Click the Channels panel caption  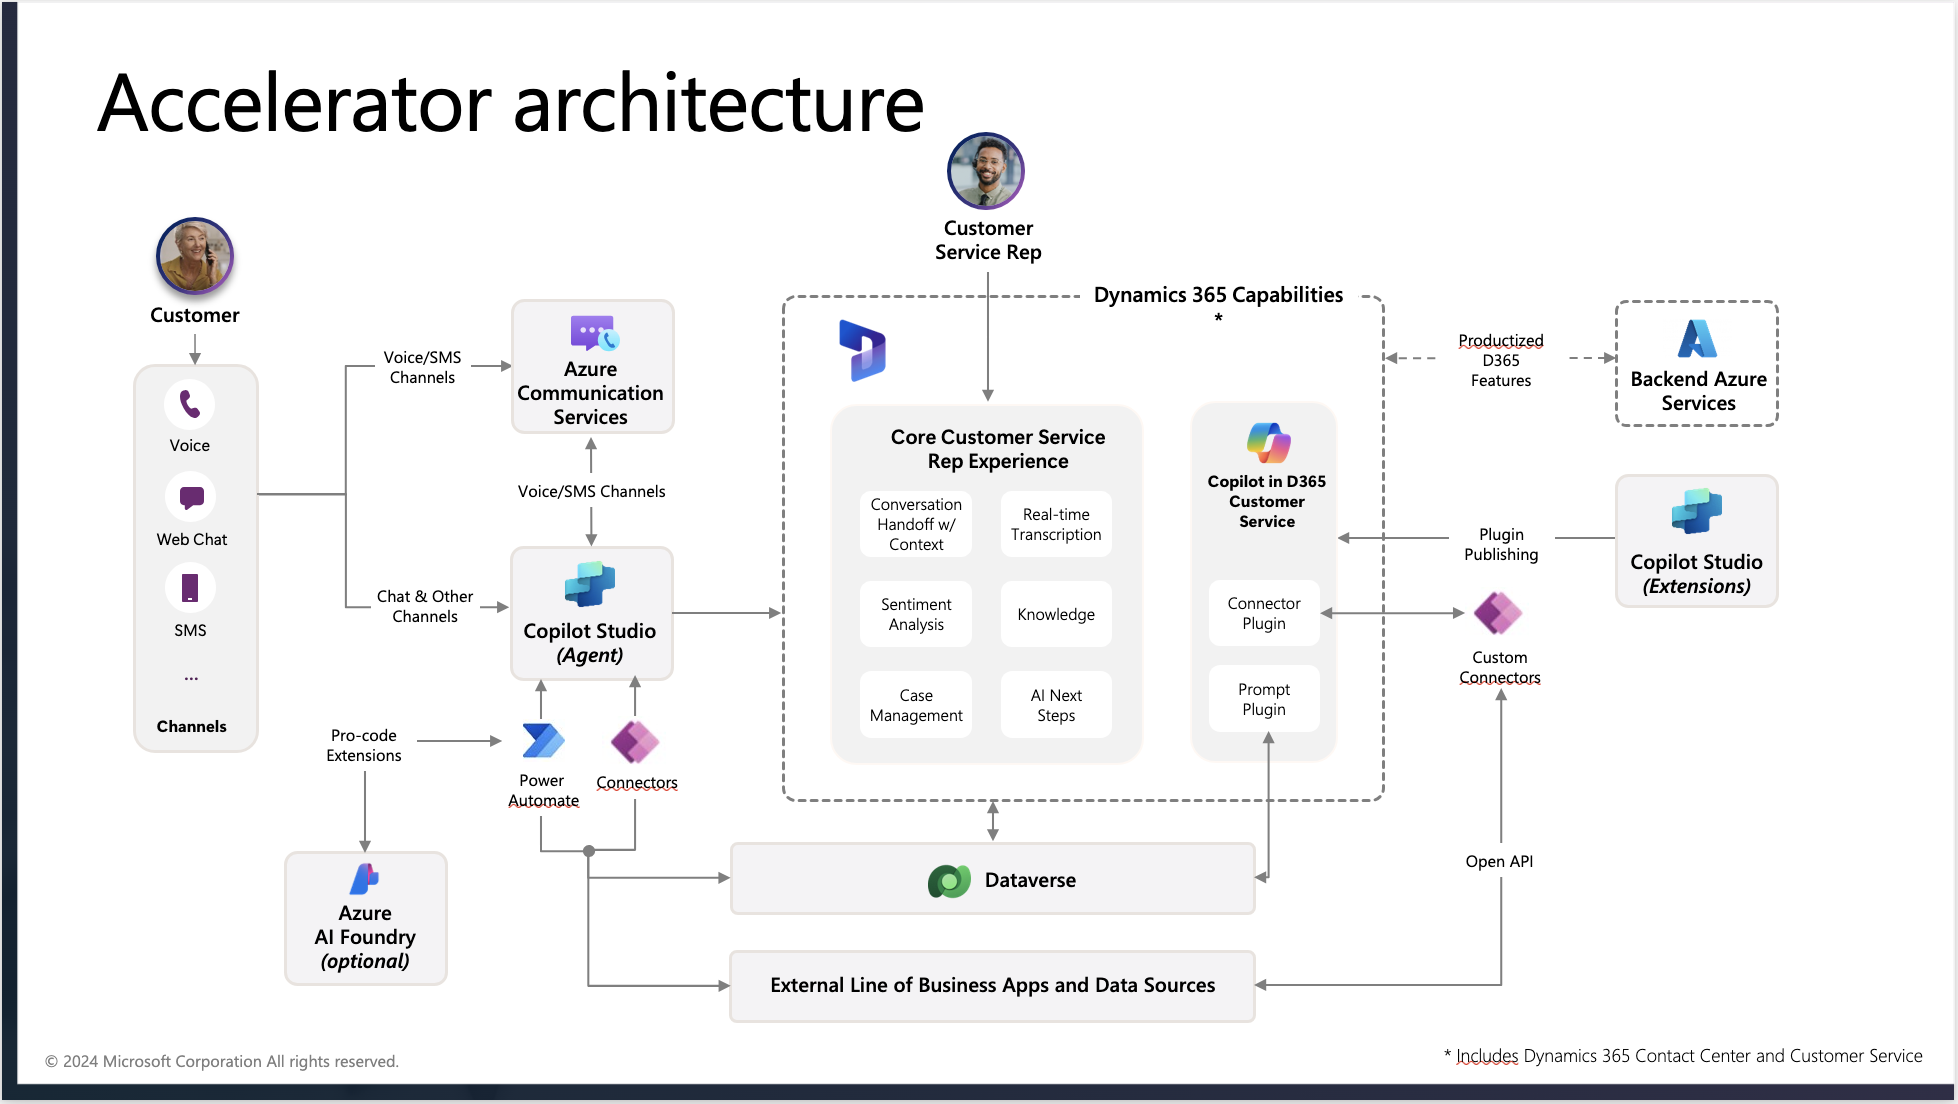point(191,726)
